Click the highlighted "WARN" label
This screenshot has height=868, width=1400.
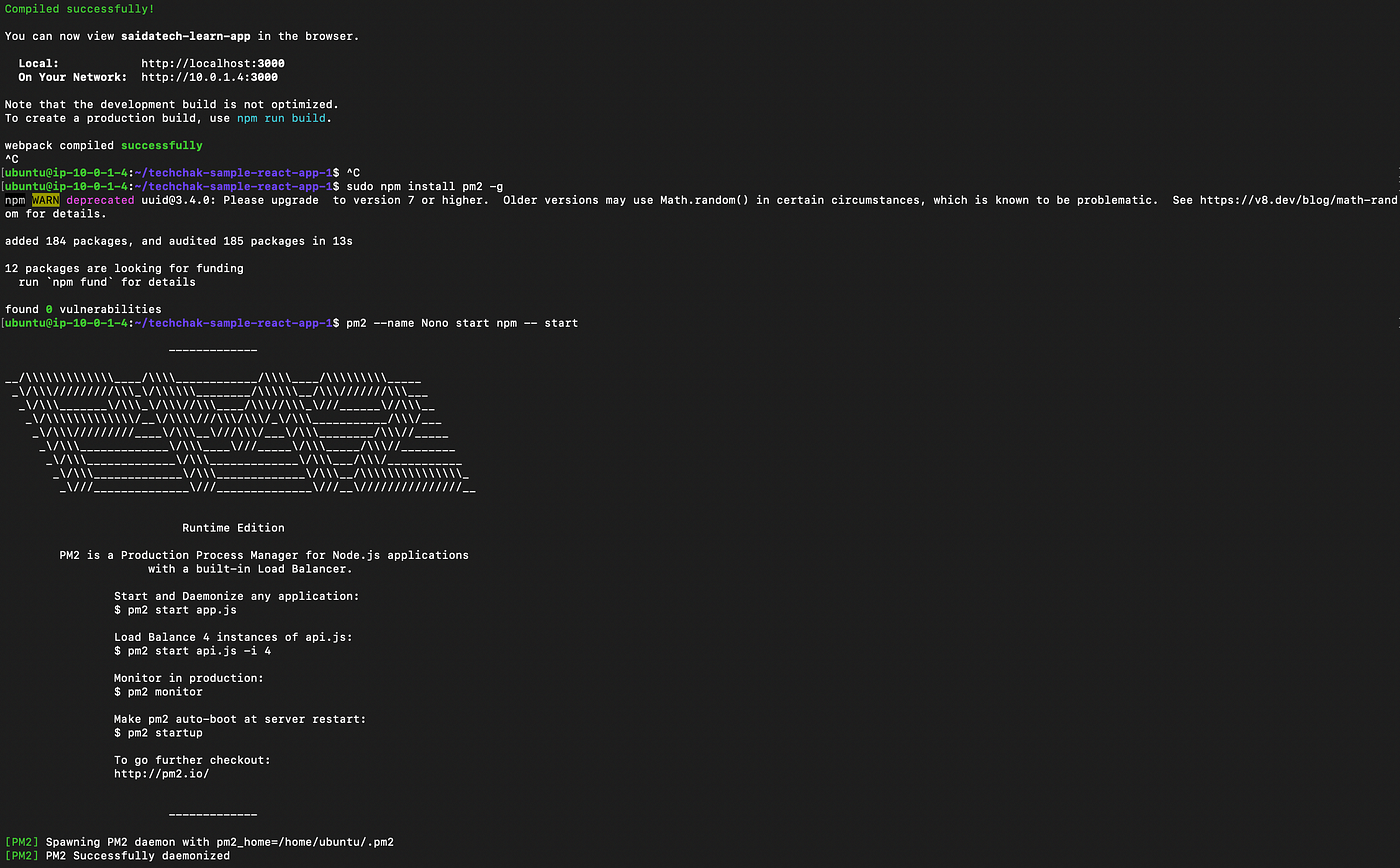coord(46,200)
